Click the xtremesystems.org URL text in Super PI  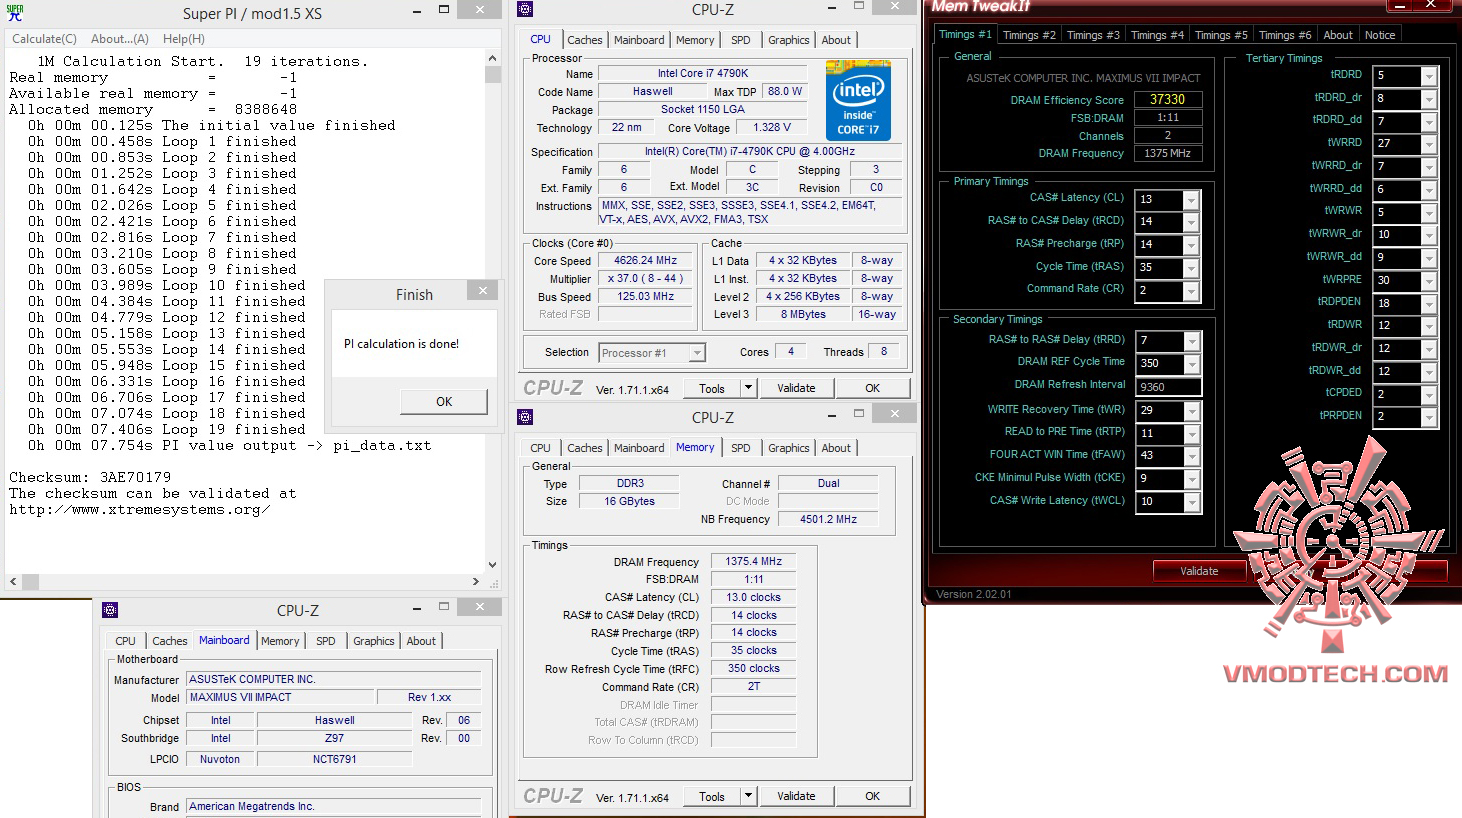click(x=140, y=509)
